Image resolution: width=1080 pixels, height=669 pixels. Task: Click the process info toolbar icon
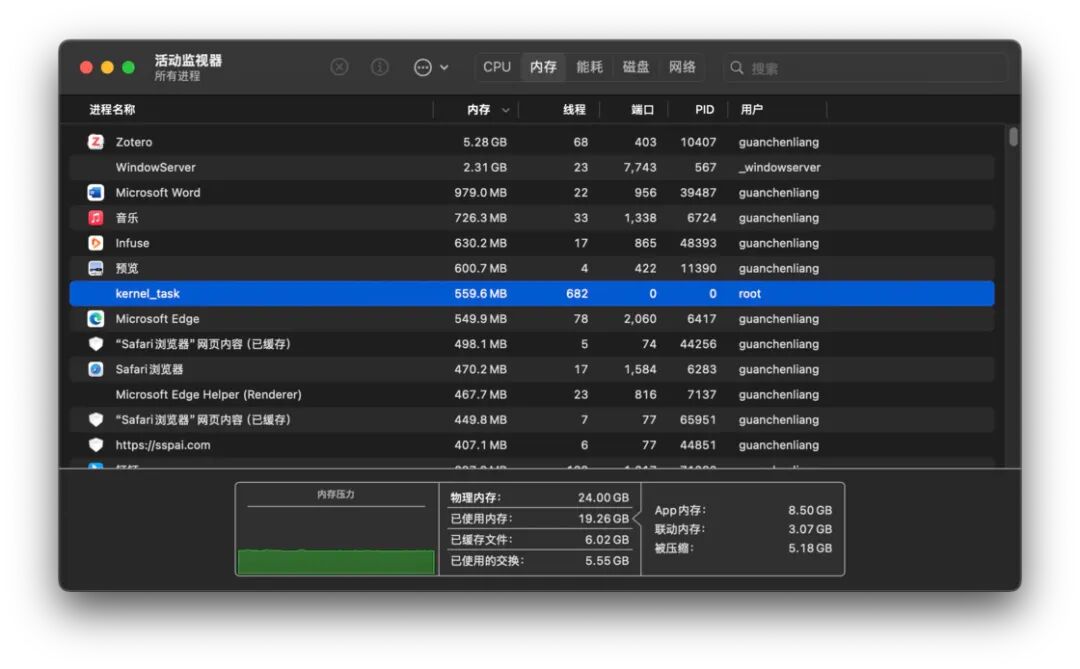click(380, 67)
